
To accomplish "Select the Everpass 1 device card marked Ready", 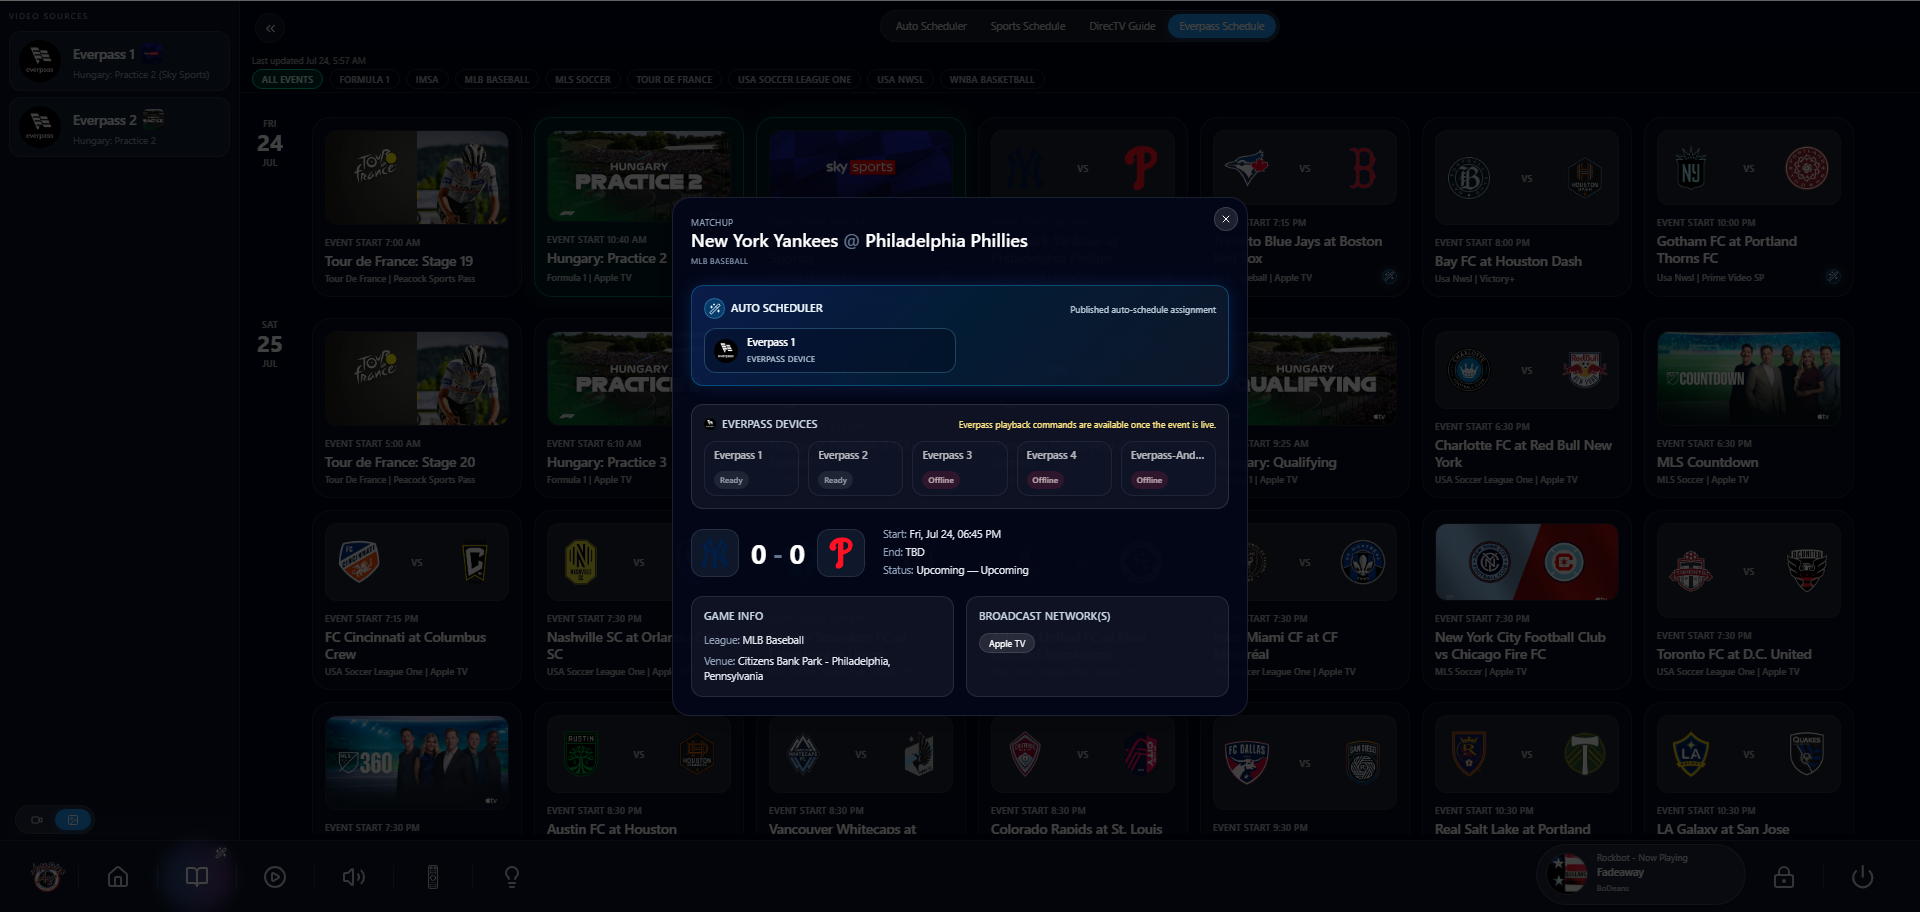I will 751,468.
